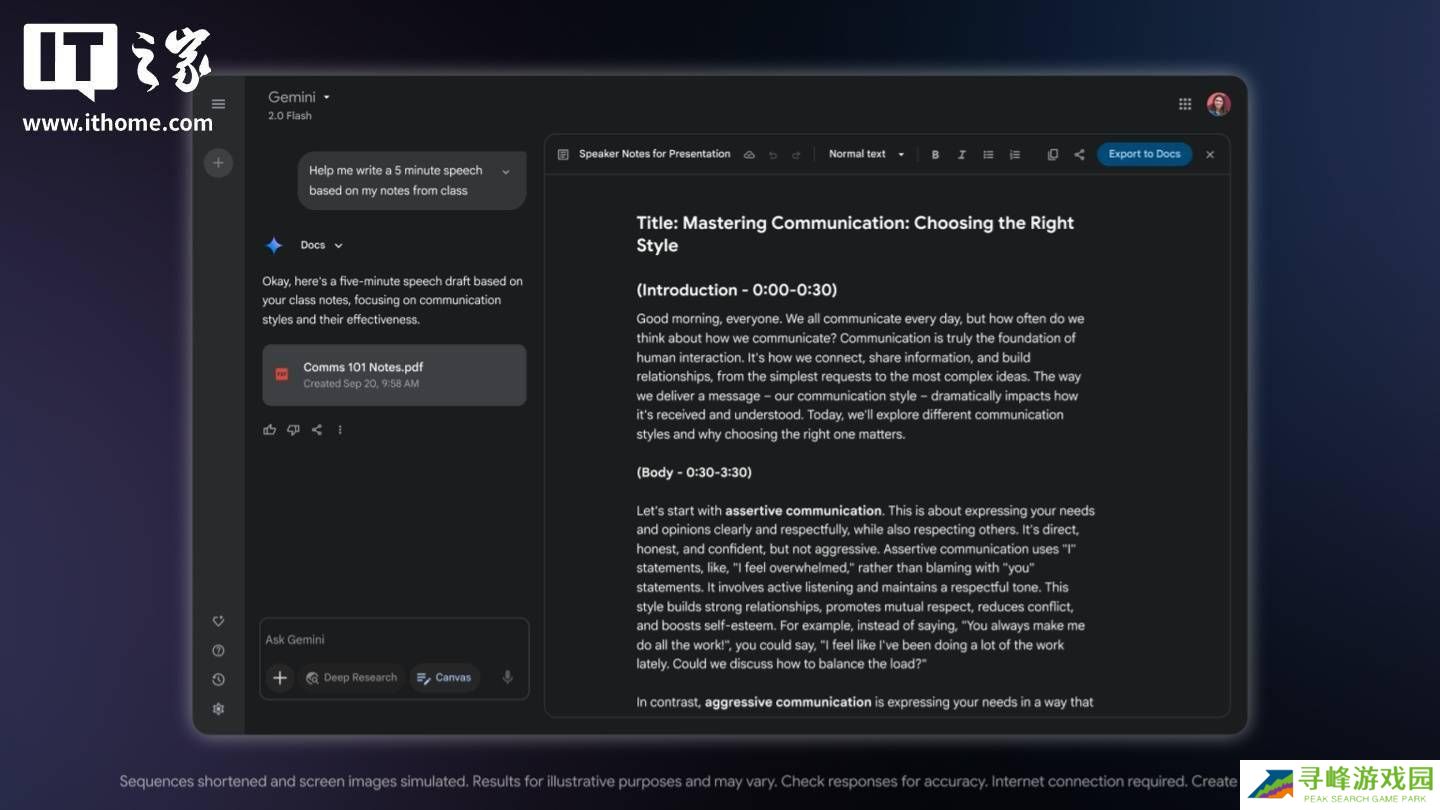The width and height of the screenshot is (1440, 810).
Task: Click the cloud saved status icon
Action: click(749, 155)
